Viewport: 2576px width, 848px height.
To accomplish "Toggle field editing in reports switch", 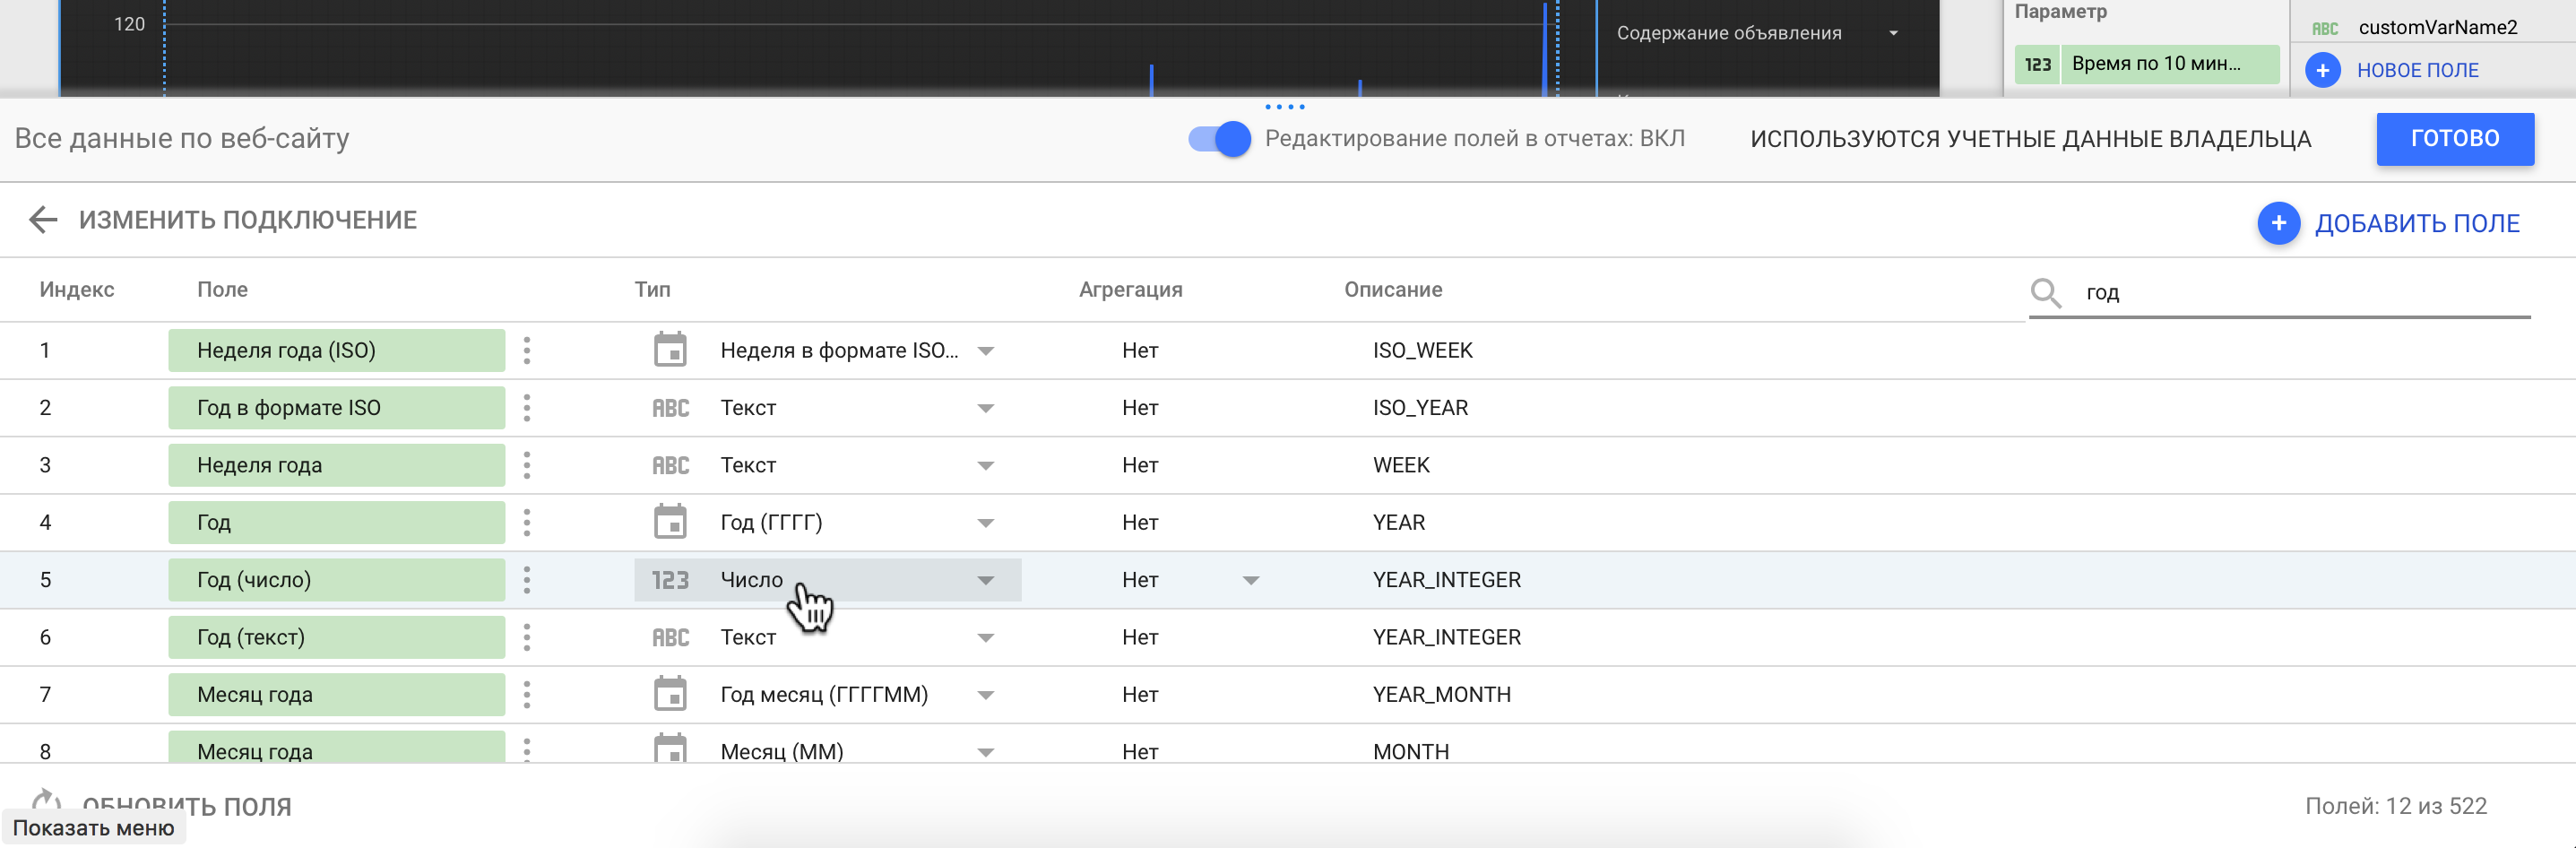I will (1219, 139).
